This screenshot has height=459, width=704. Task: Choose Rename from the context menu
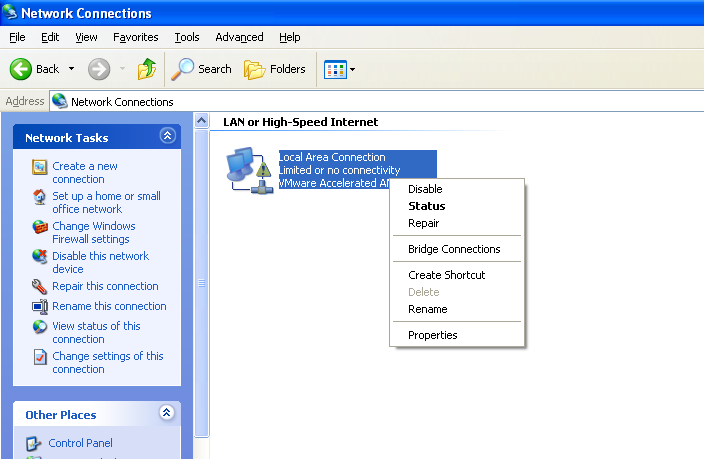pyautogui.click(x=457, y=309)
